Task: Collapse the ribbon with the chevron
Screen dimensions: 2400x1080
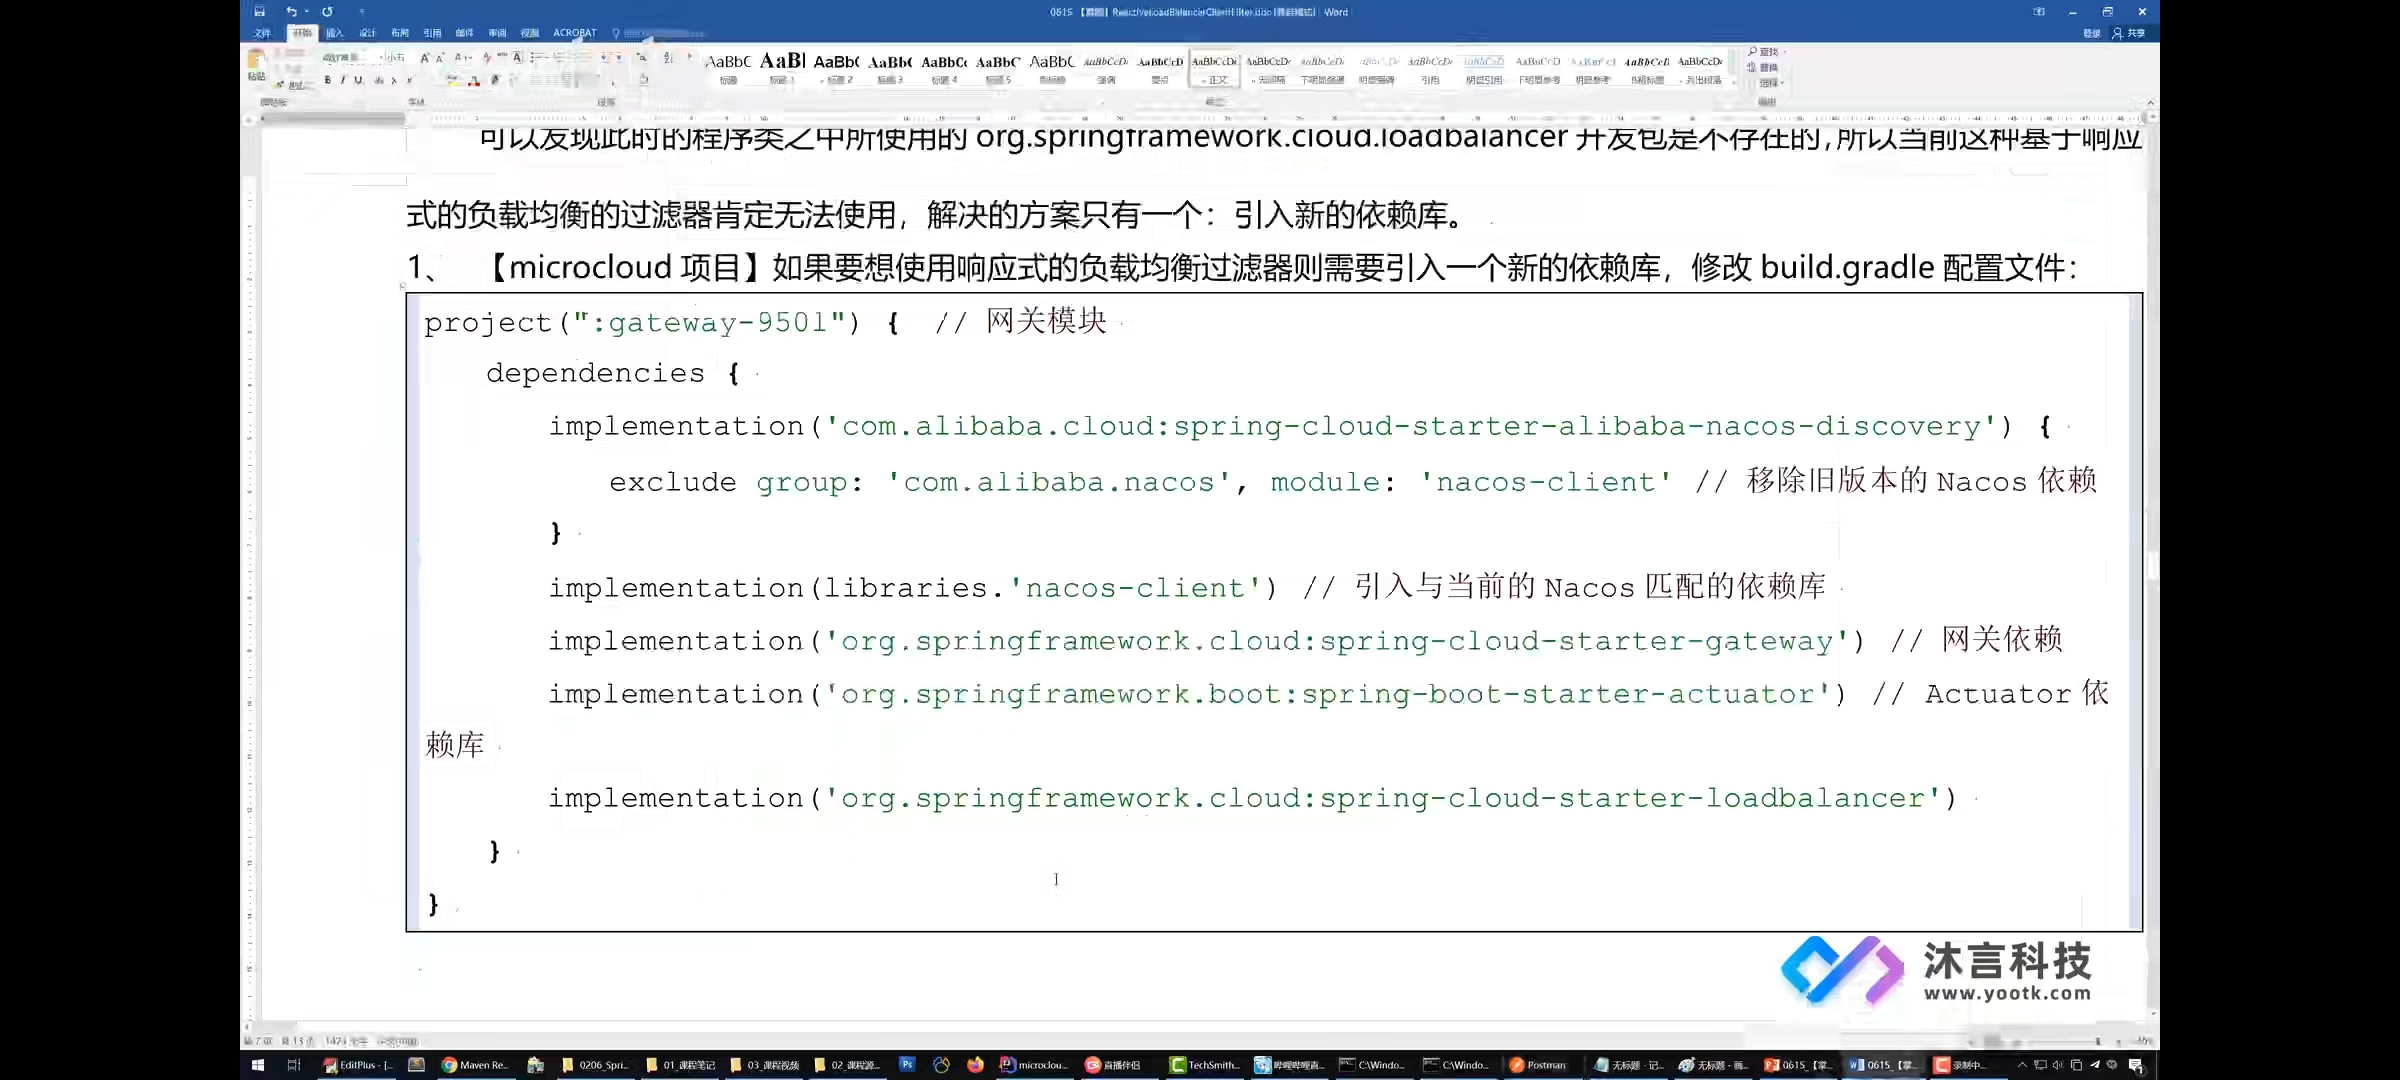Action: [x=2150, y=103]
